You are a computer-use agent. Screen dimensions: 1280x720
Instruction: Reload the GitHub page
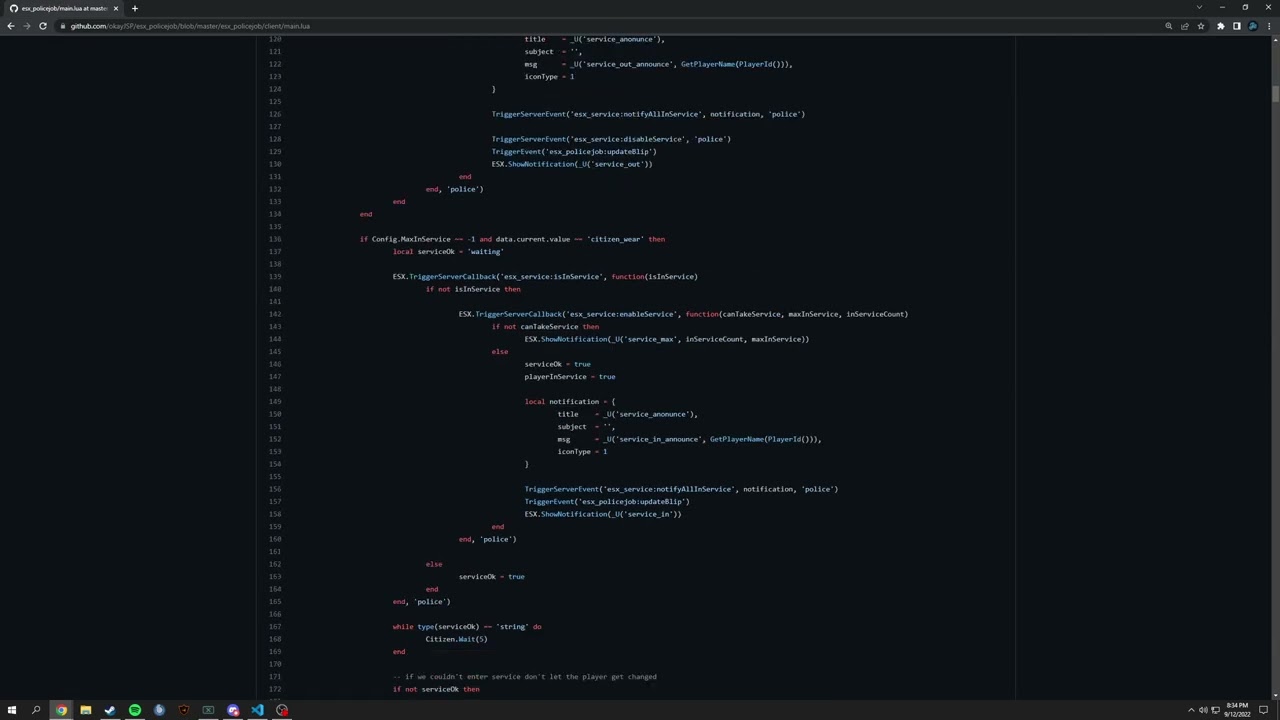click(43, 26)
